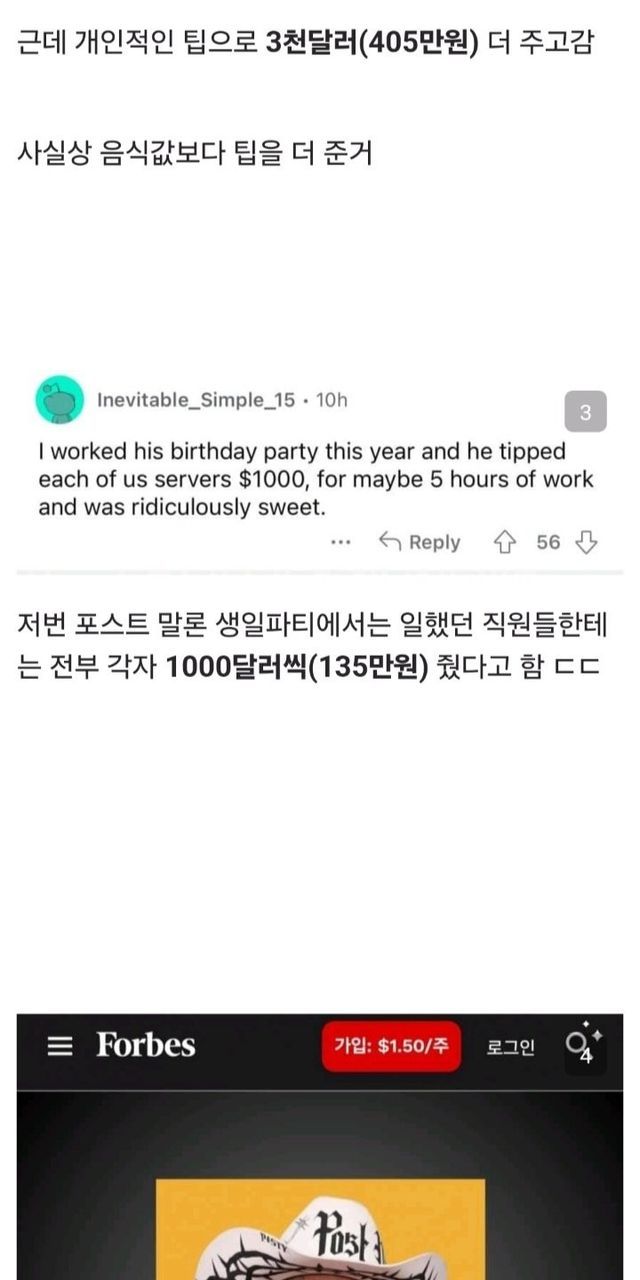Open the yellow Post Malone cover image

320,1228
